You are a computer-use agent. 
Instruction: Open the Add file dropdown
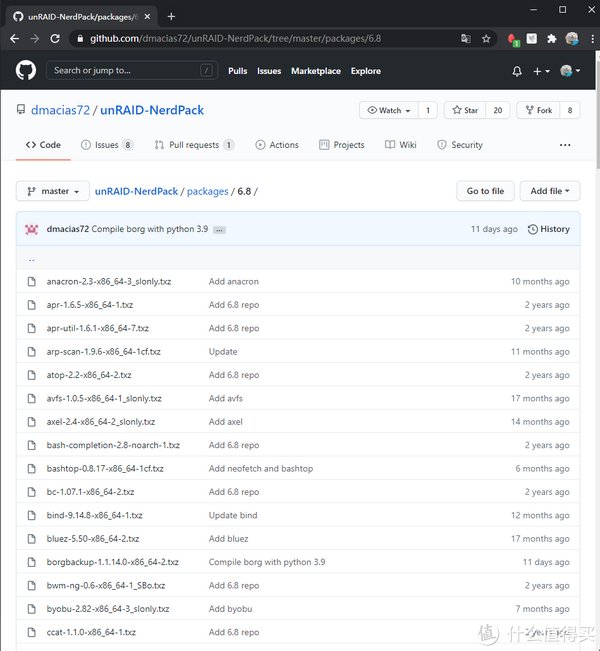coord(552,191)
